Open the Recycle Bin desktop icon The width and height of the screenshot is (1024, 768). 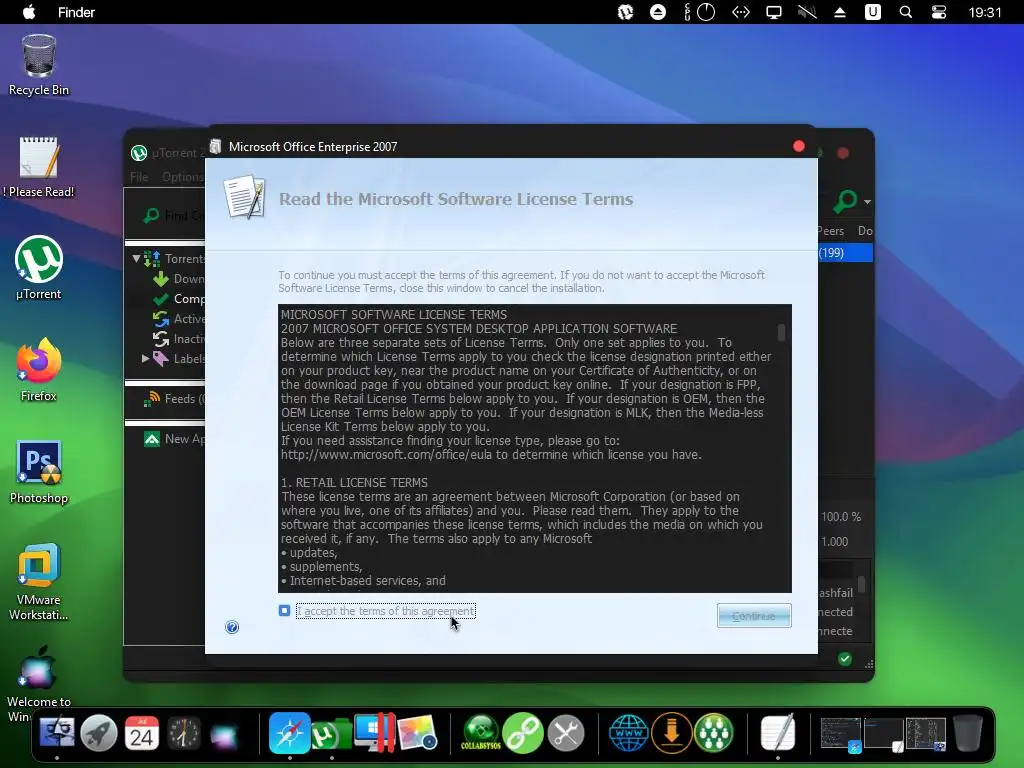pyautogui.click(x=39, y=65)
